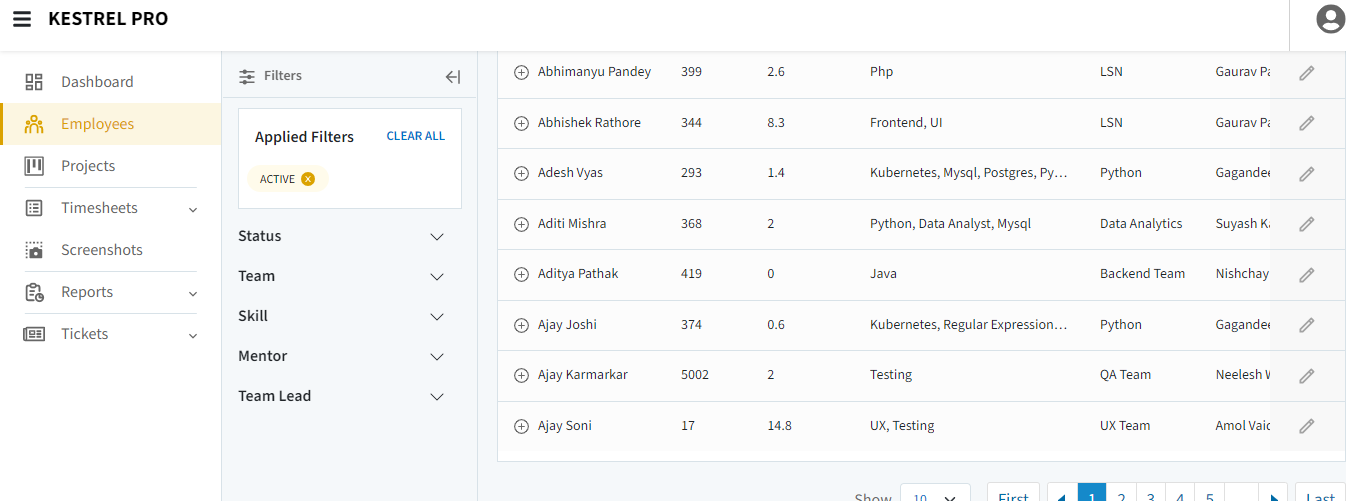Expand row details for Abhishek Rathore
1346x501 pixels.
coord(521,123)
